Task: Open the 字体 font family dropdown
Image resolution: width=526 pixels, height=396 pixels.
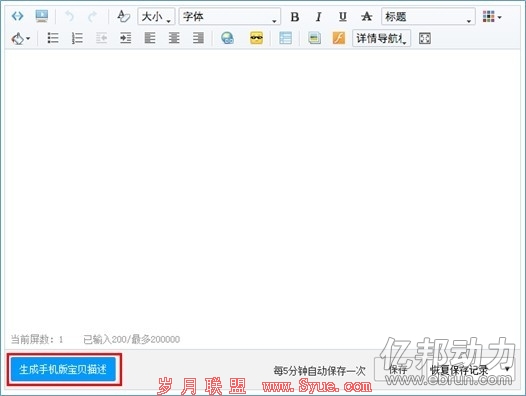Action: [229, 16]
